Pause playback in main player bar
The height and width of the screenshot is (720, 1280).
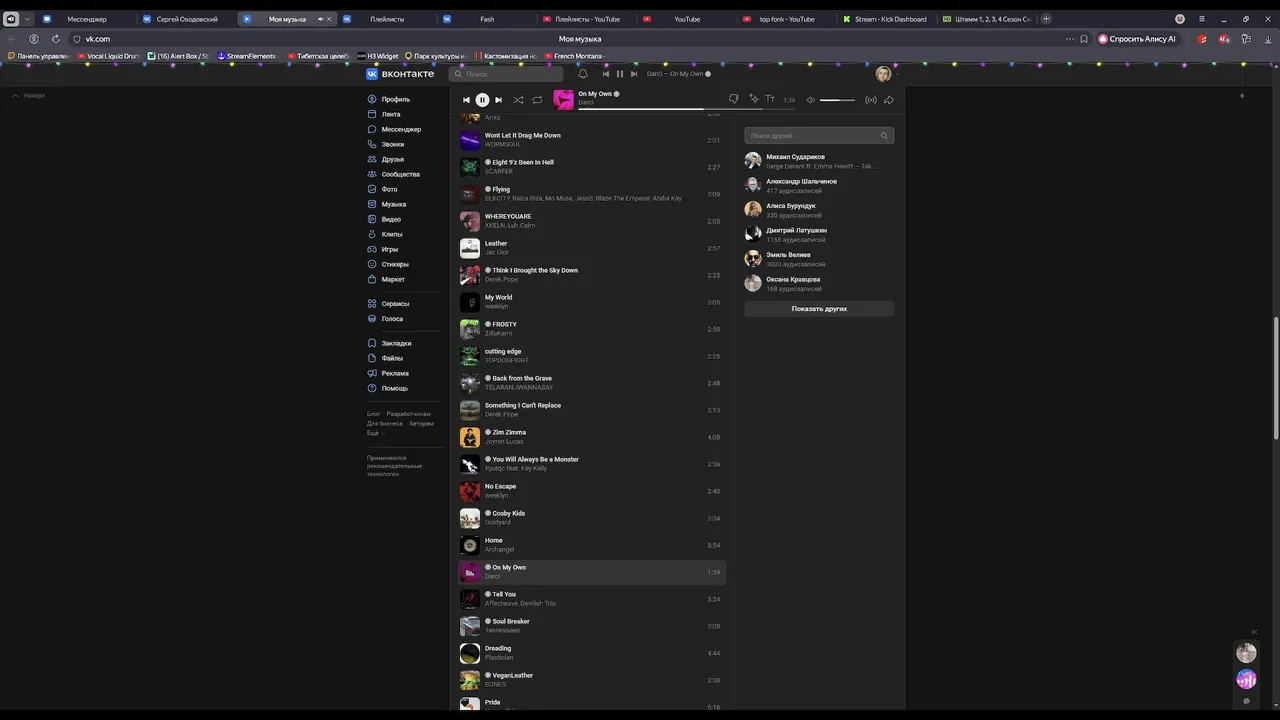[x=482, y=100]
